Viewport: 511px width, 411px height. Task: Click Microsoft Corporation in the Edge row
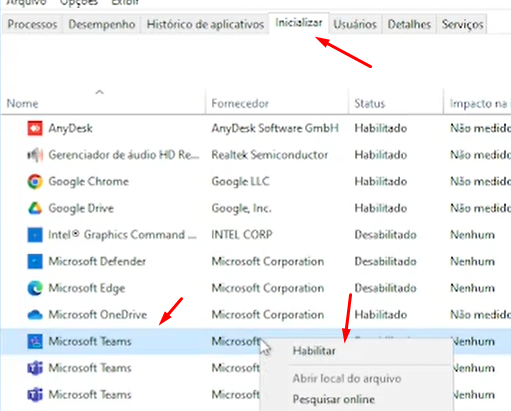click(x=268, y=288)
